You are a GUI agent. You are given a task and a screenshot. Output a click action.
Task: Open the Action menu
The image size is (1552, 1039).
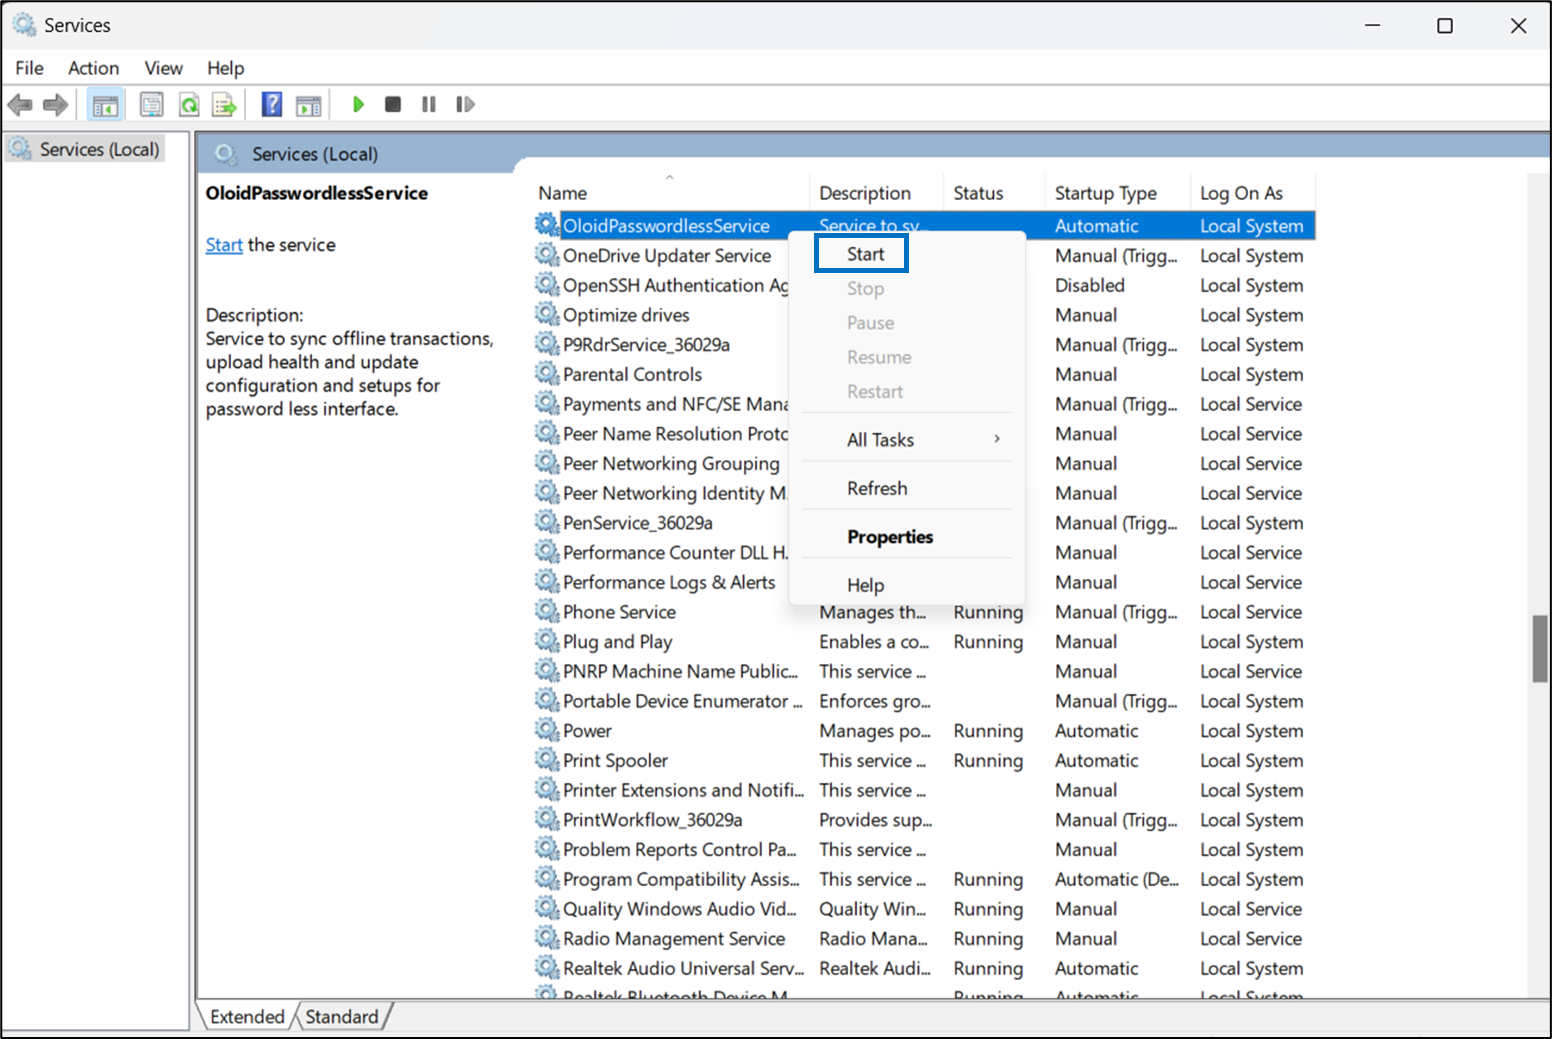tap(93, 68)
